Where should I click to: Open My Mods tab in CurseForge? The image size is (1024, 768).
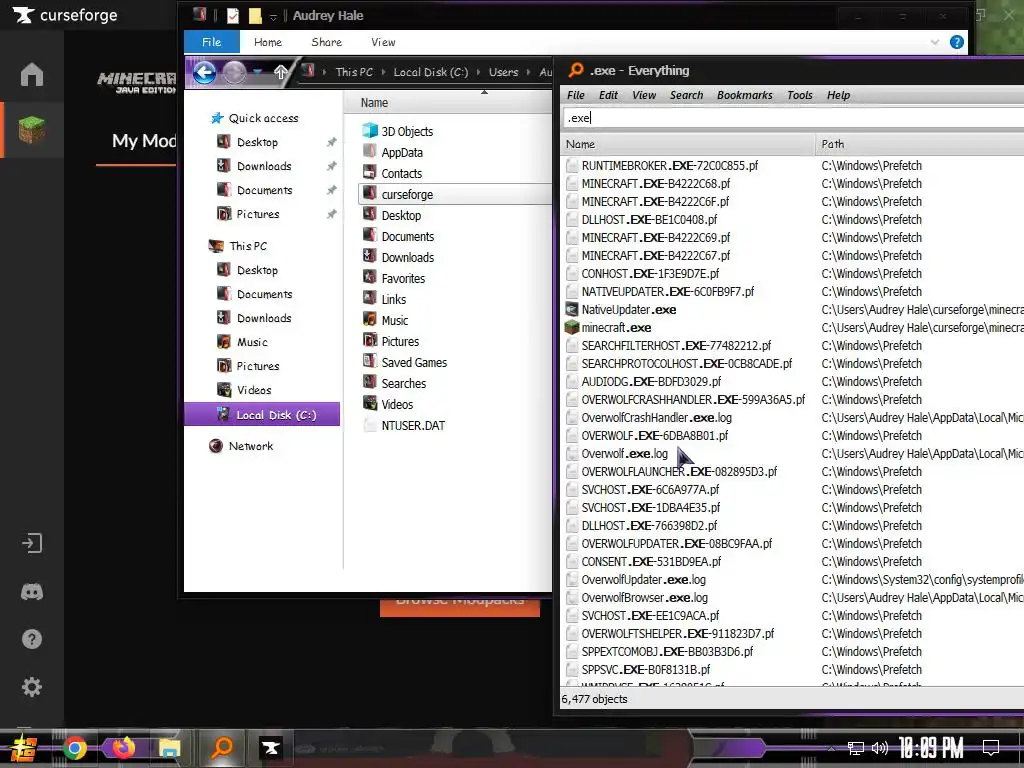tap(144, 141)
